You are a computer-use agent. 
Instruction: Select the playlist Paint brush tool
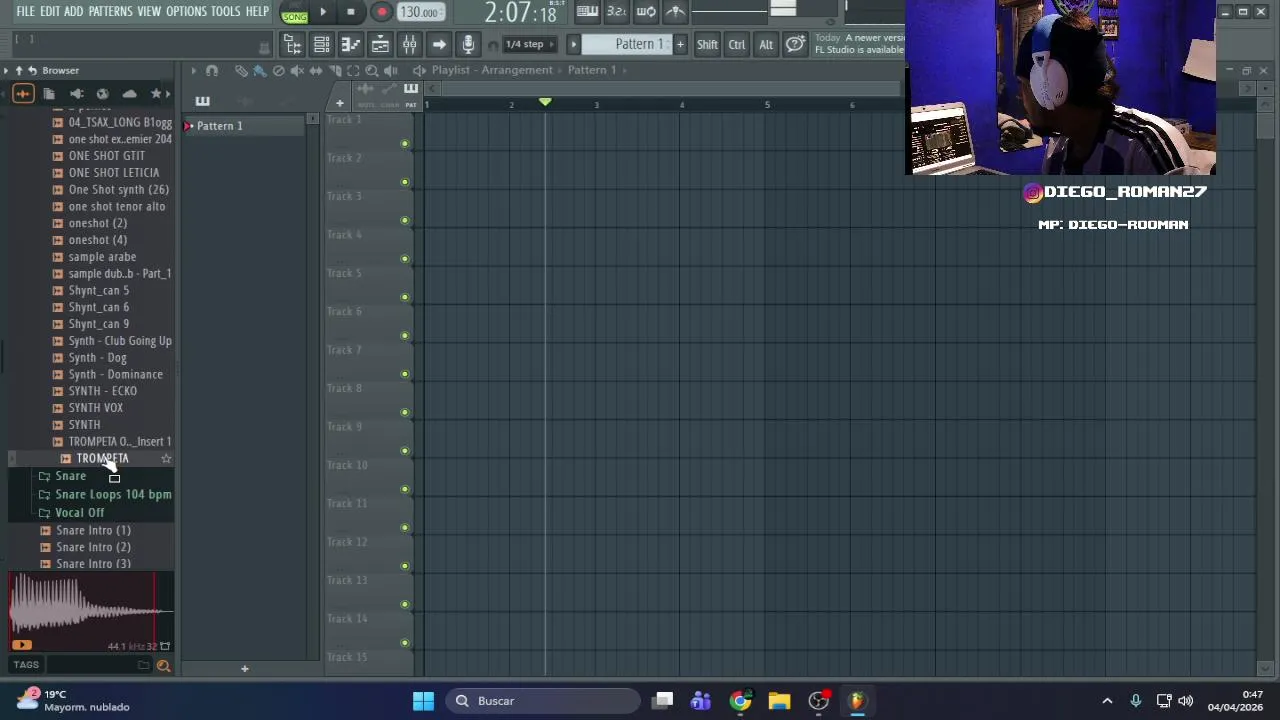[260, 70]
